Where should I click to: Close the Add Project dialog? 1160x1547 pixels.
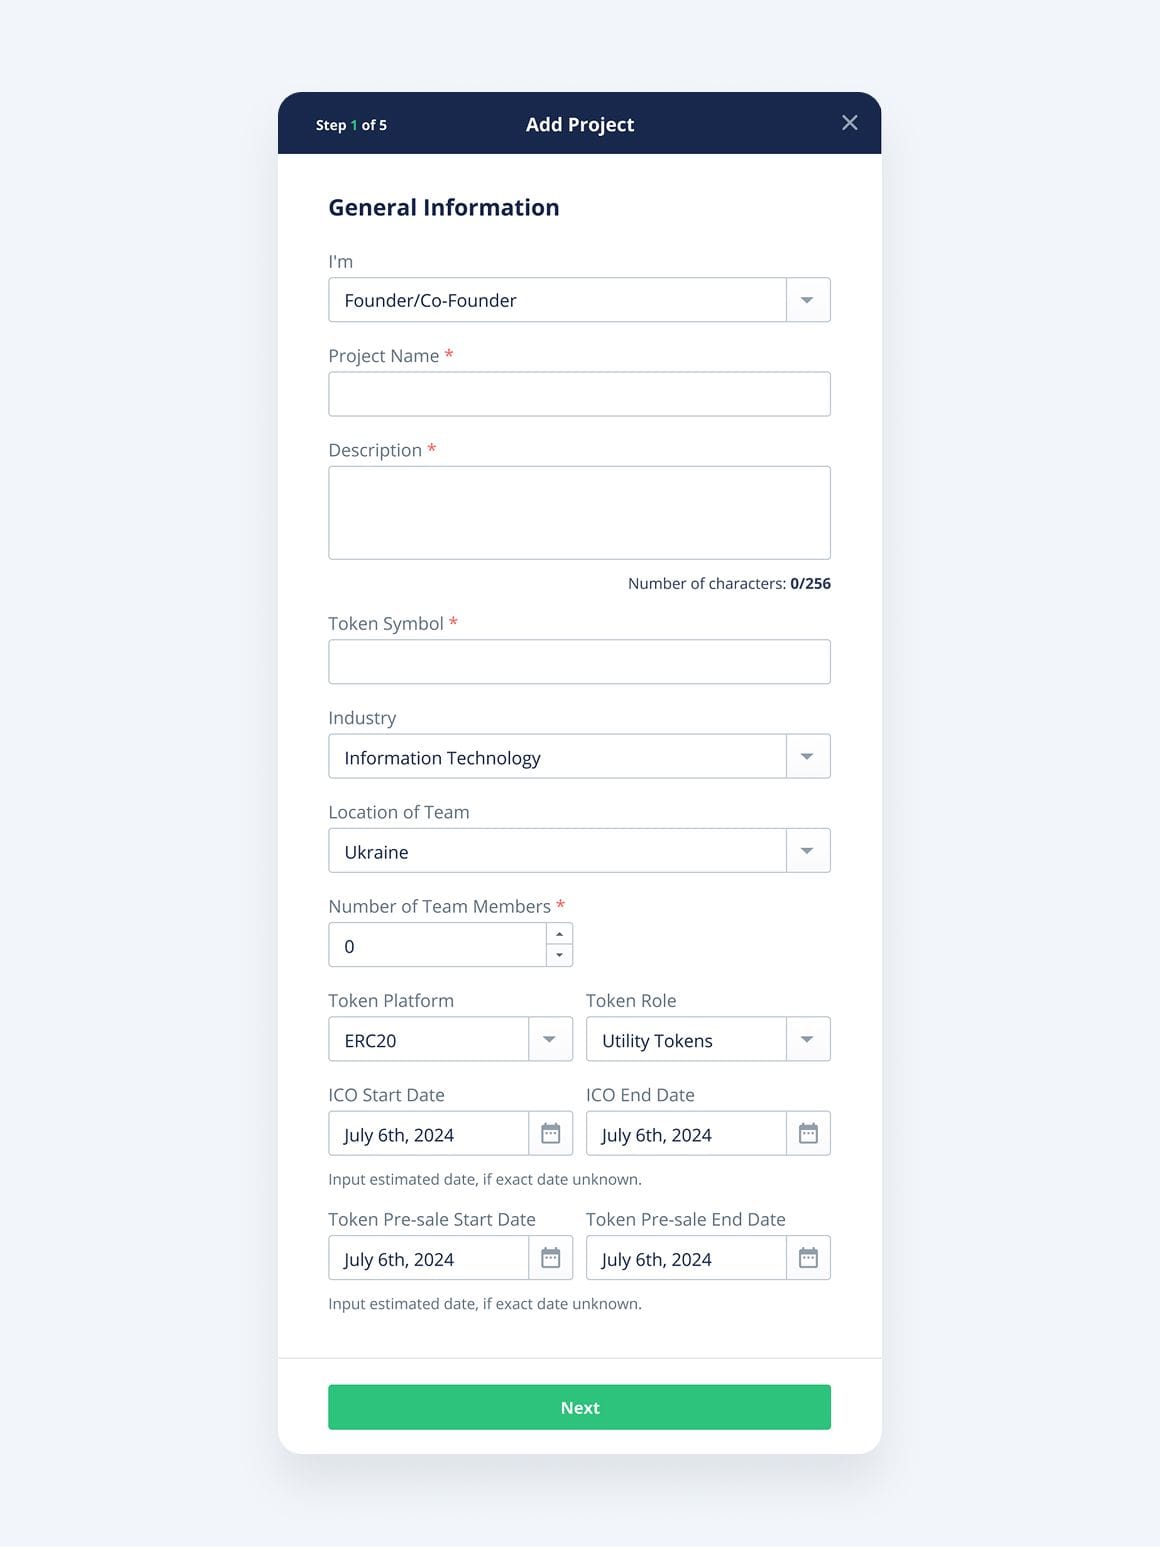tap(850, 123)
